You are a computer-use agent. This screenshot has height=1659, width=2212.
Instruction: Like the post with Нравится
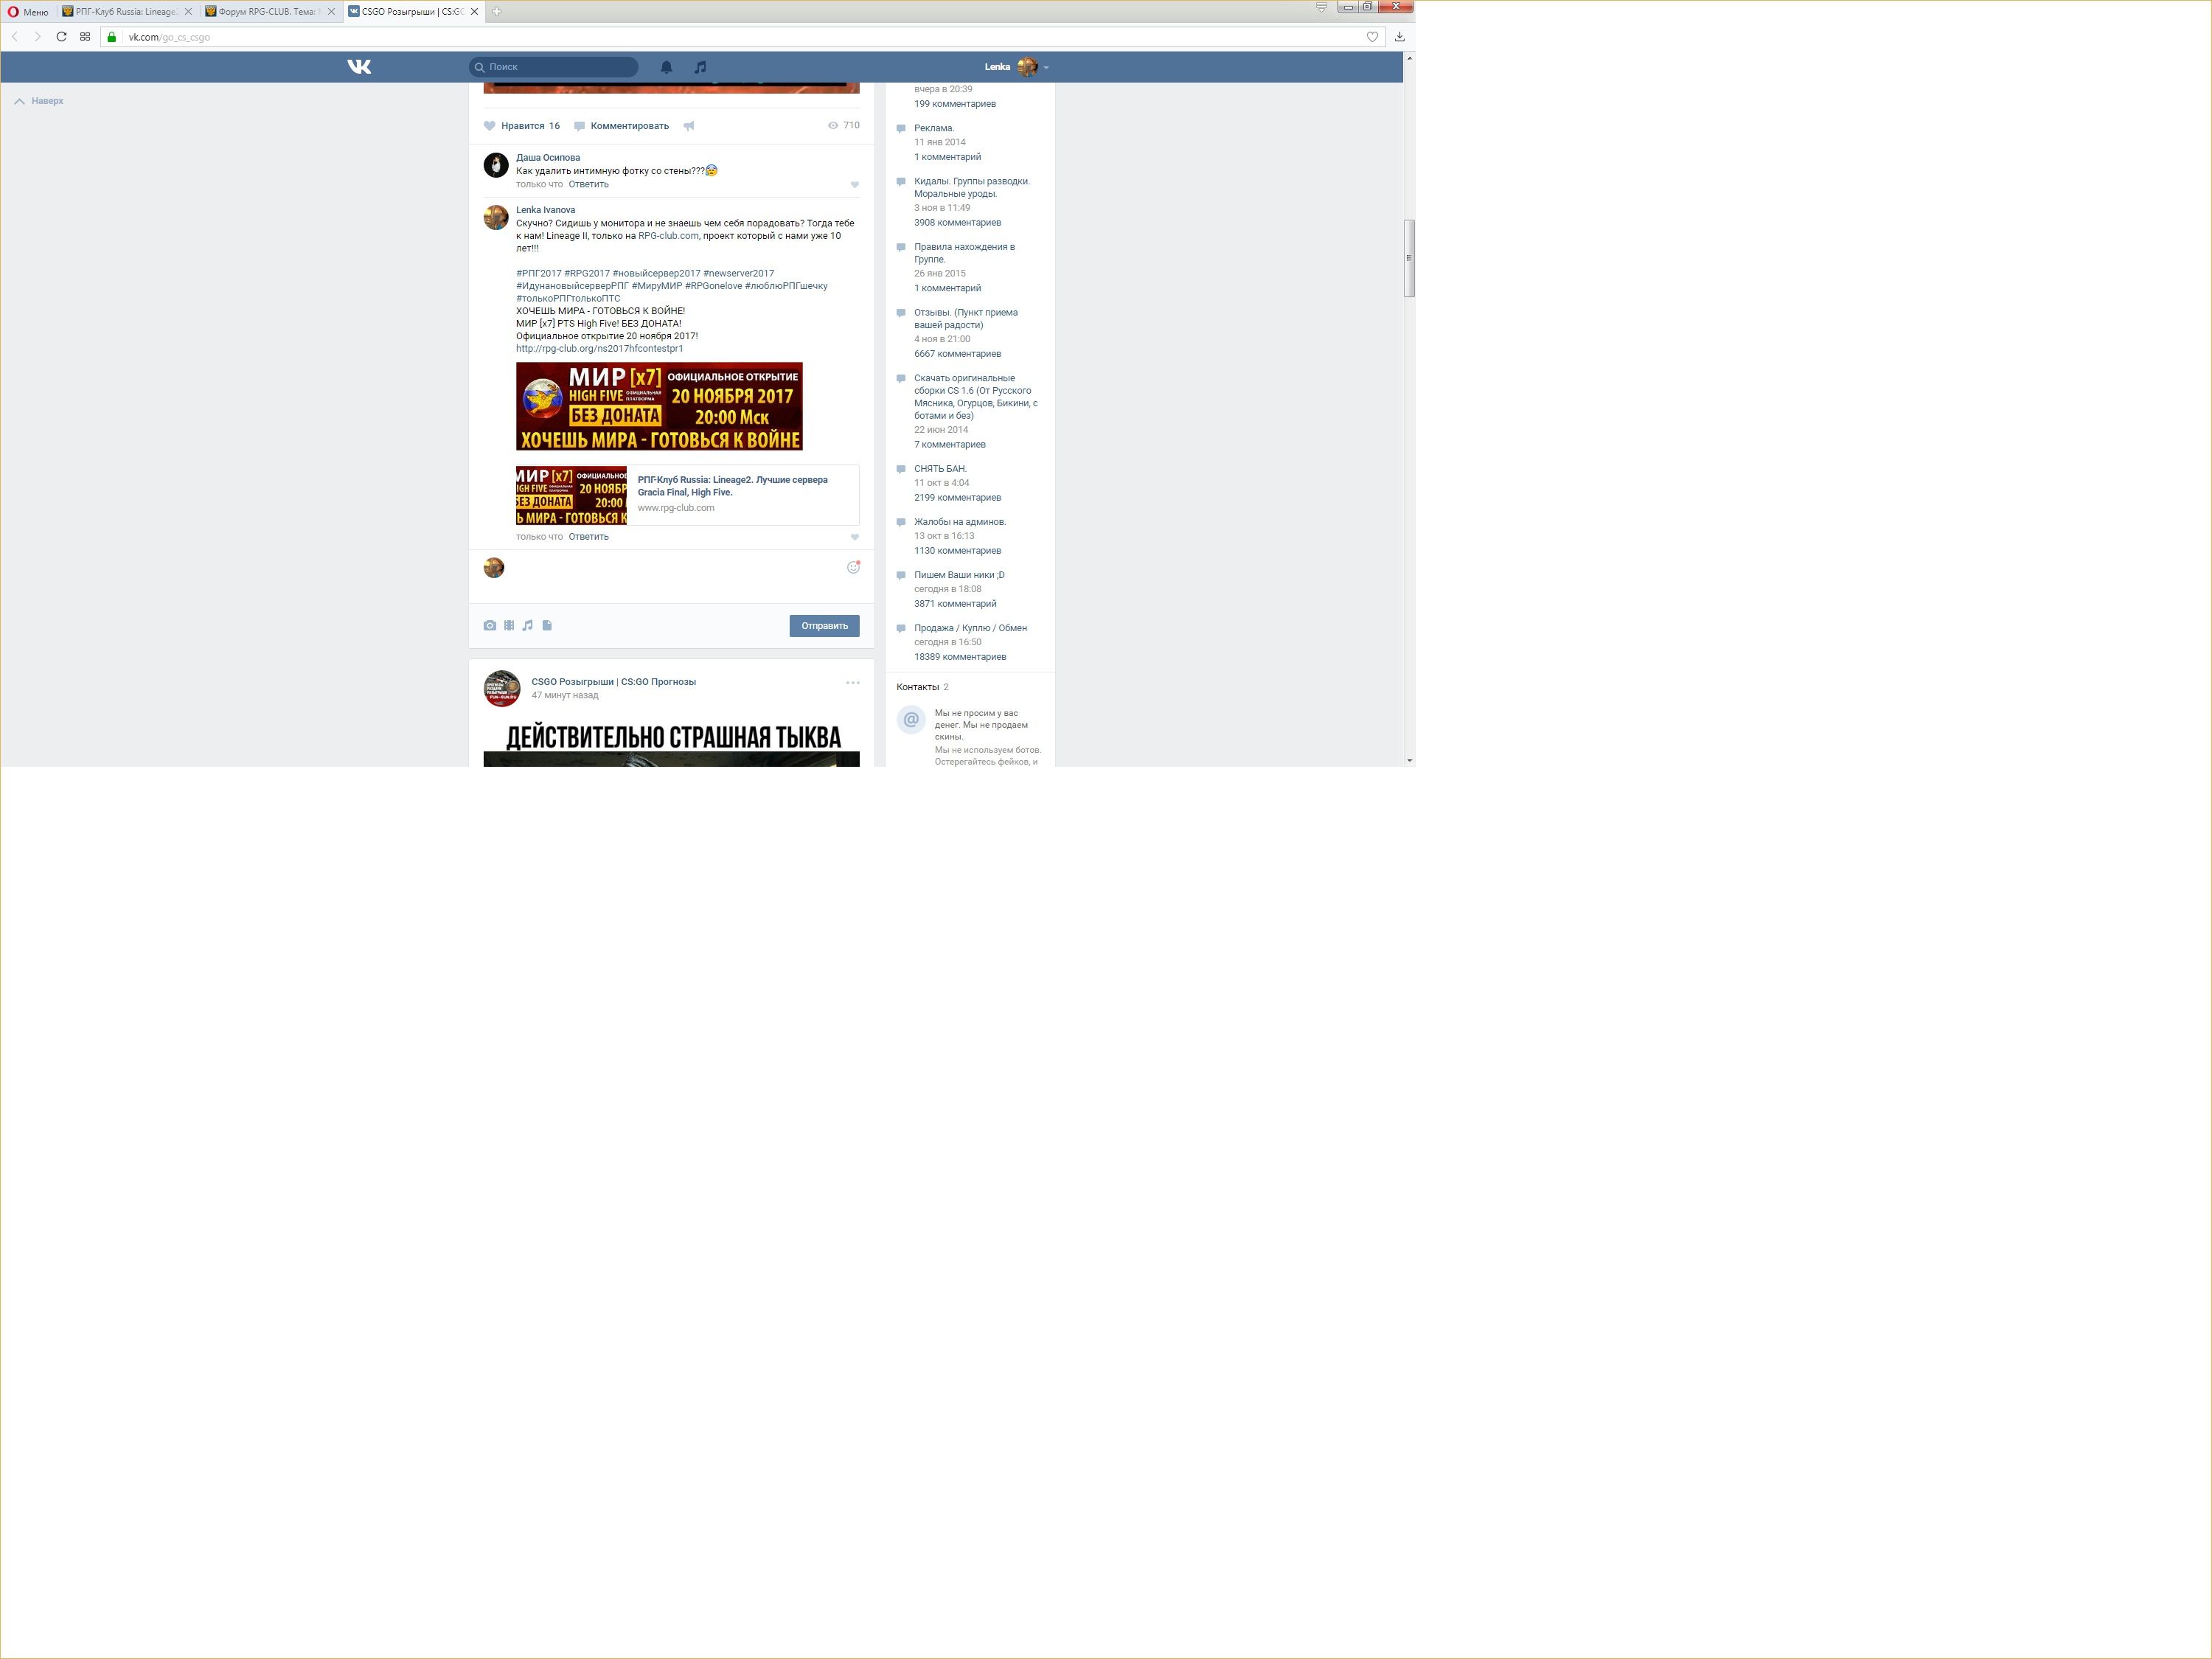[x=521, y=126]
